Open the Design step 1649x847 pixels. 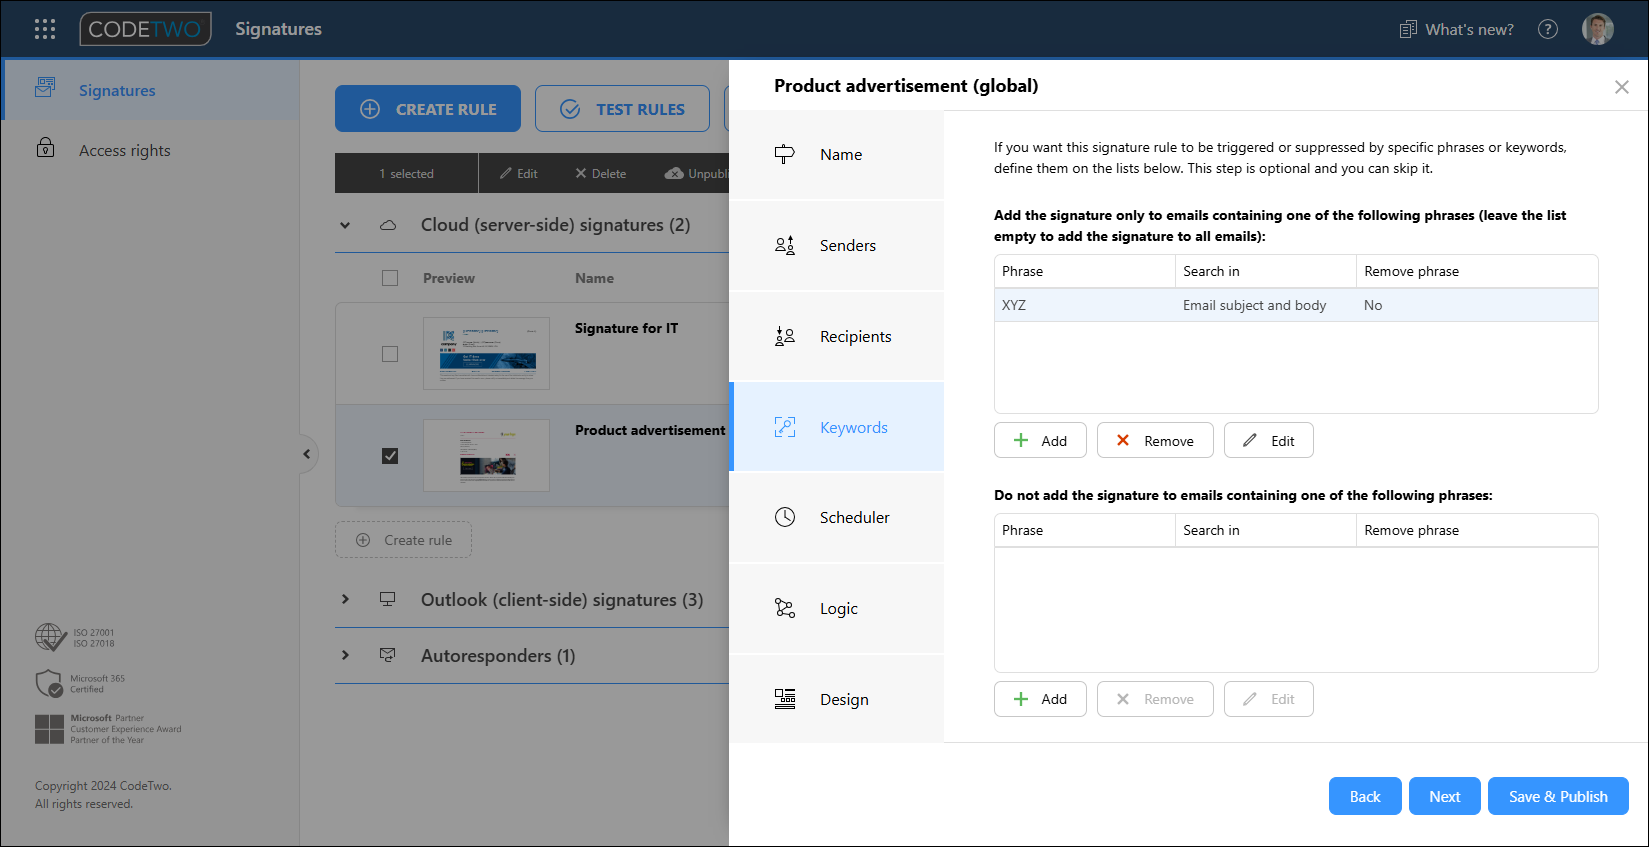(836, 699)
